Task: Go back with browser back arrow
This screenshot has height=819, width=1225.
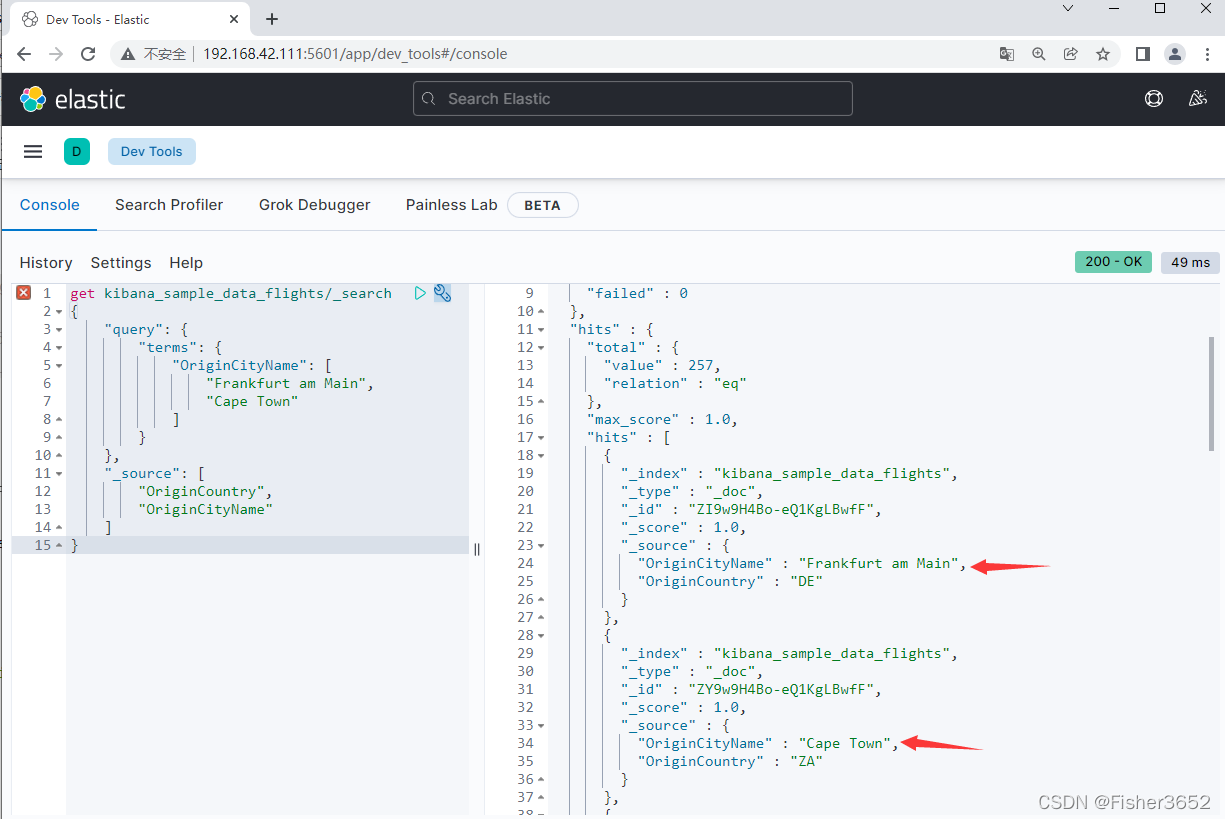Action: pyautogui.click(x=25, y=54)
